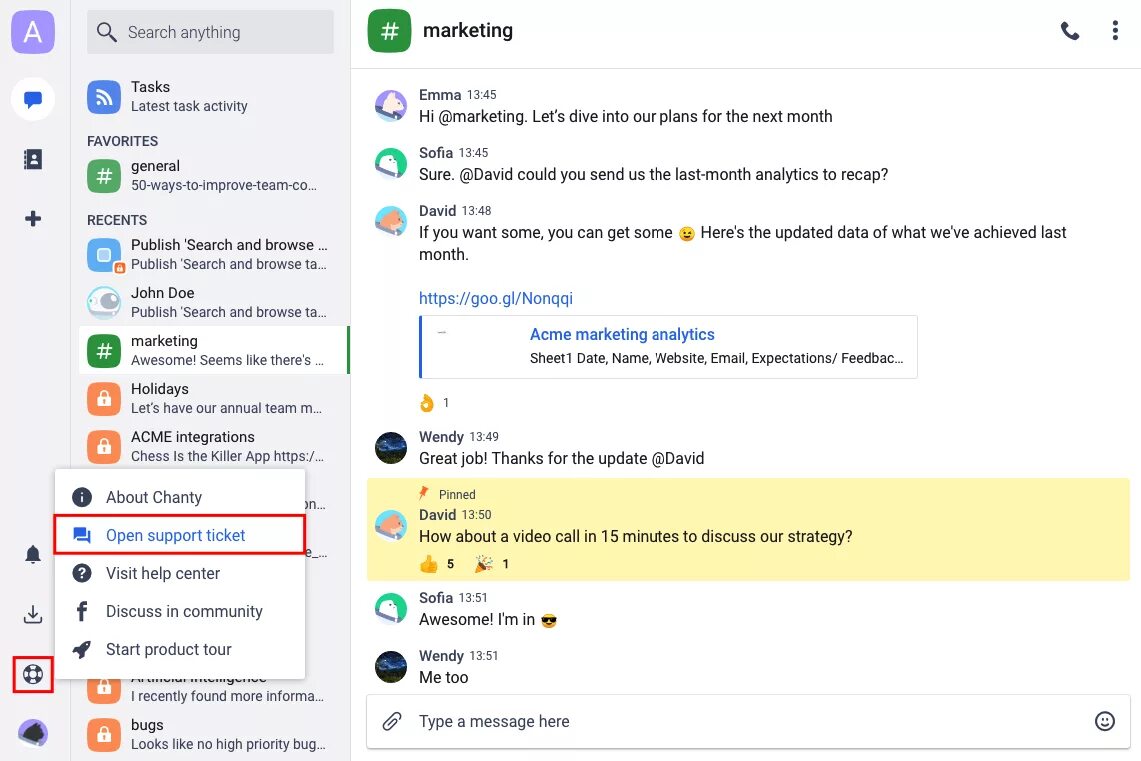Click the download icon in left sidebar
The image size is (1141, 761).
coord(33,614)
